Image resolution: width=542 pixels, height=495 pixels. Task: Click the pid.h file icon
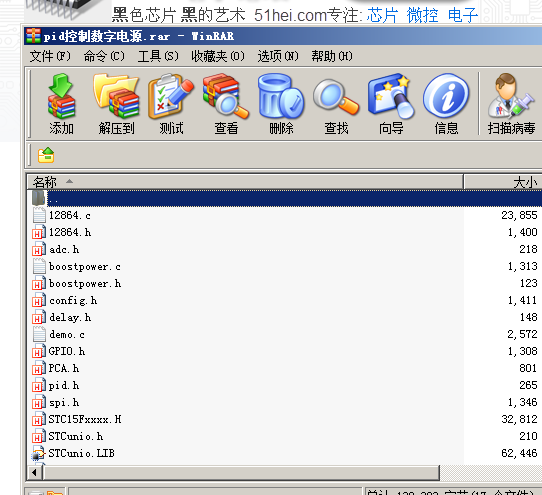pos(39,385)
